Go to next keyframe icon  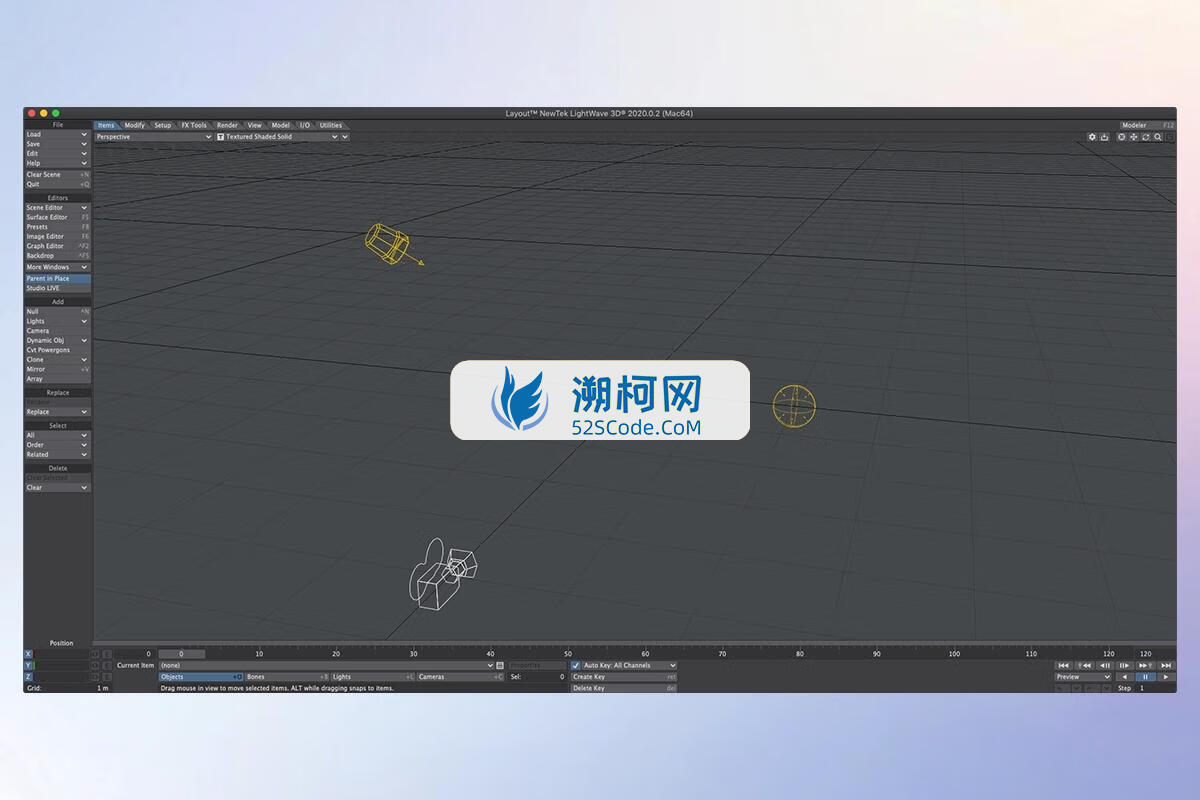1145,665
